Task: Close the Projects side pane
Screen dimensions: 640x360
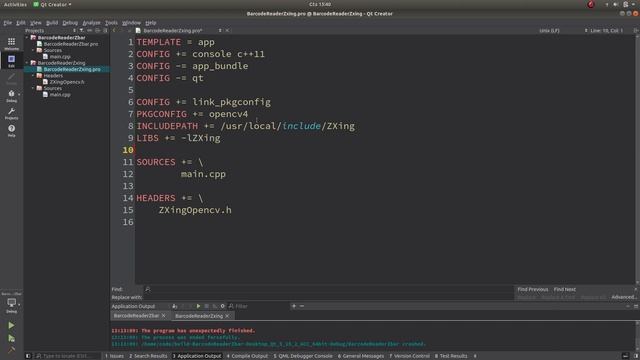Action: [x=105, y=31]
